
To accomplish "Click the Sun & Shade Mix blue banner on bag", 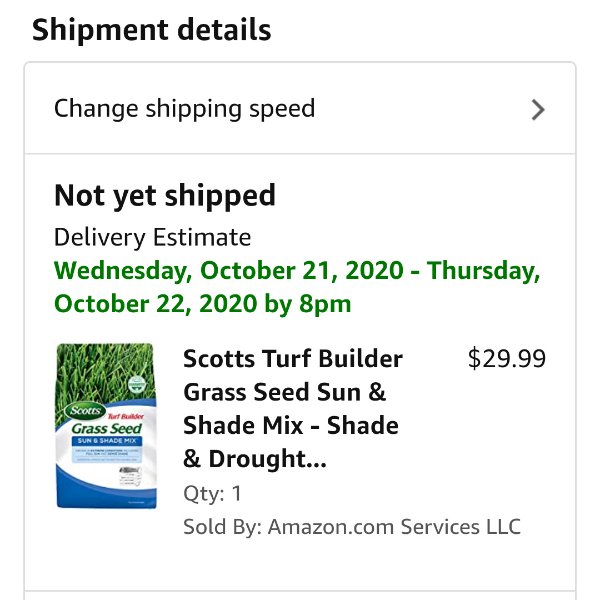I will click(107, 440).
